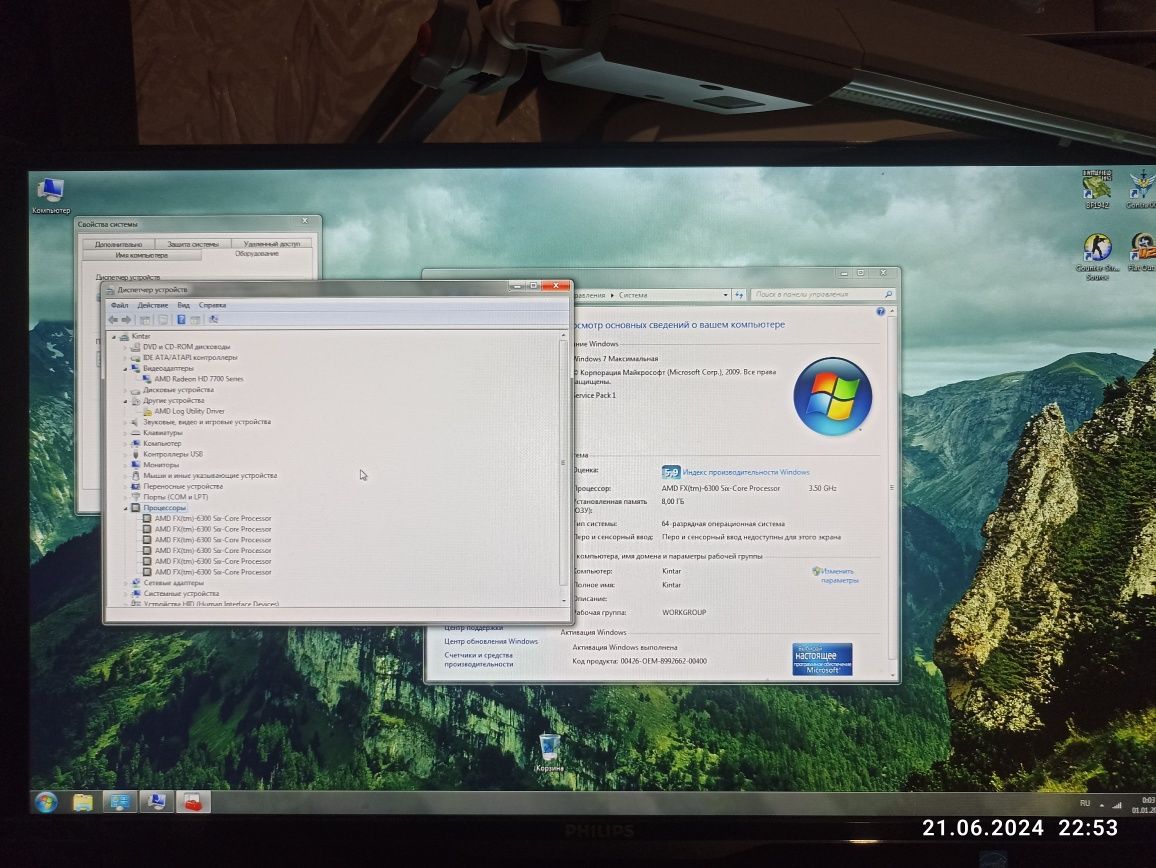Select the Клавиатуры category icon
The height and width of the screenshot is (868, 1156).
point(136,433)
